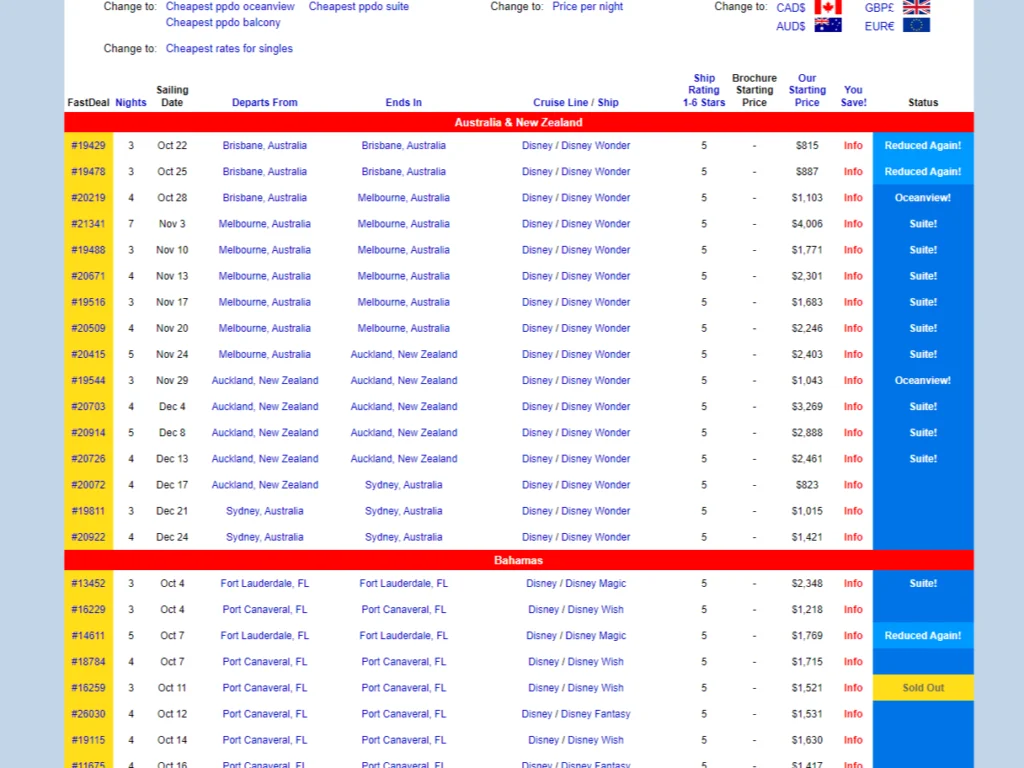The image size is (1024, 768).
Task: Click Auckland, New Zealand Ends In for Nov 24 row
Action: point(404,355)
